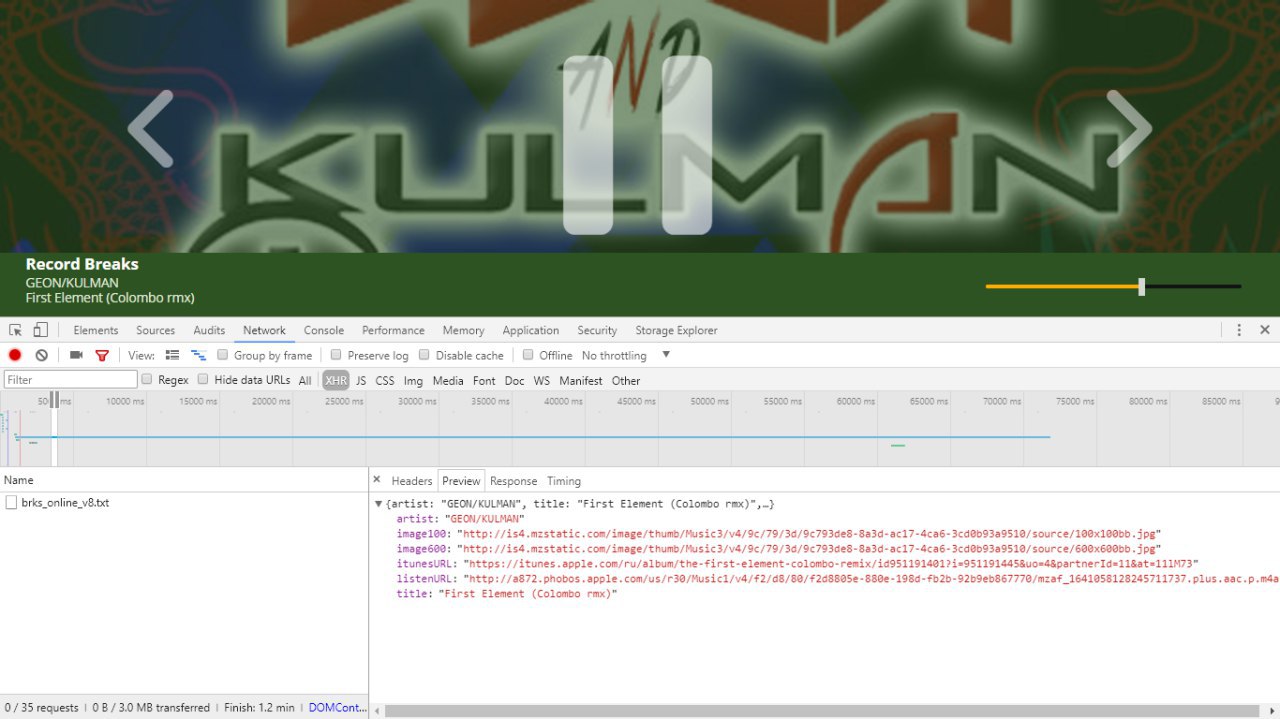This screenshot has height=719, width=1280.
Task: Click the Filter input field
Action: pos(70,380)
